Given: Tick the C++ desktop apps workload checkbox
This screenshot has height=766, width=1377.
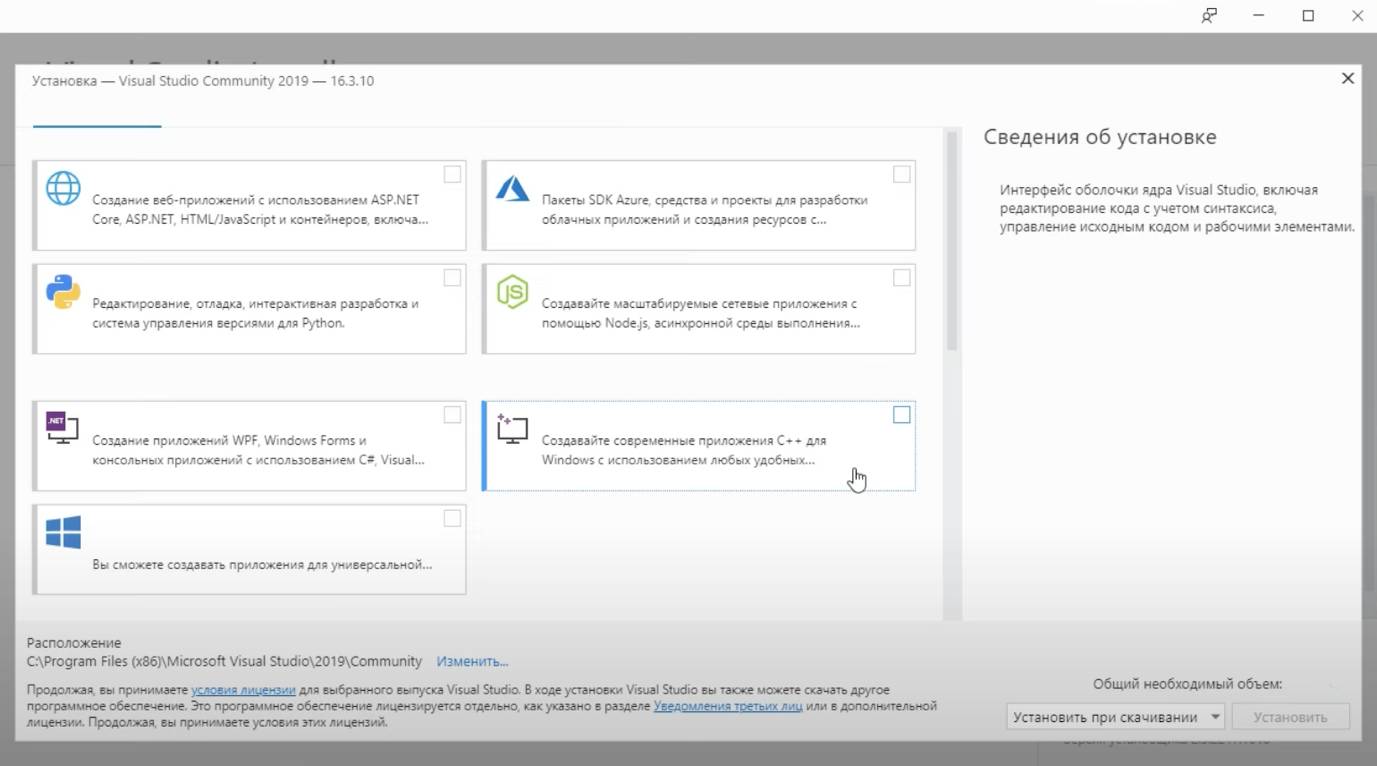Looking at the screenshot, I should pyautogui.click(x=902, y=414).
